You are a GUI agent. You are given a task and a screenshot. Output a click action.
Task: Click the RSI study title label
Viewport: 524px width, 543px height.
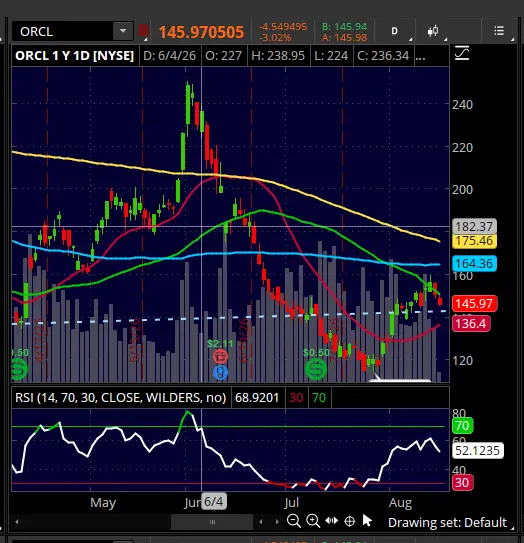pyautogui.click(x=121, y=398)
